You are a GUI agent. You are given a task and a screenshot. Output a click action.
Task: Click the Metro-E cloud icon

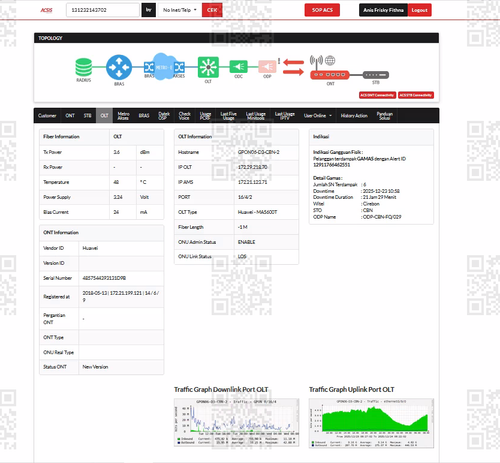(x=164, y=67)
